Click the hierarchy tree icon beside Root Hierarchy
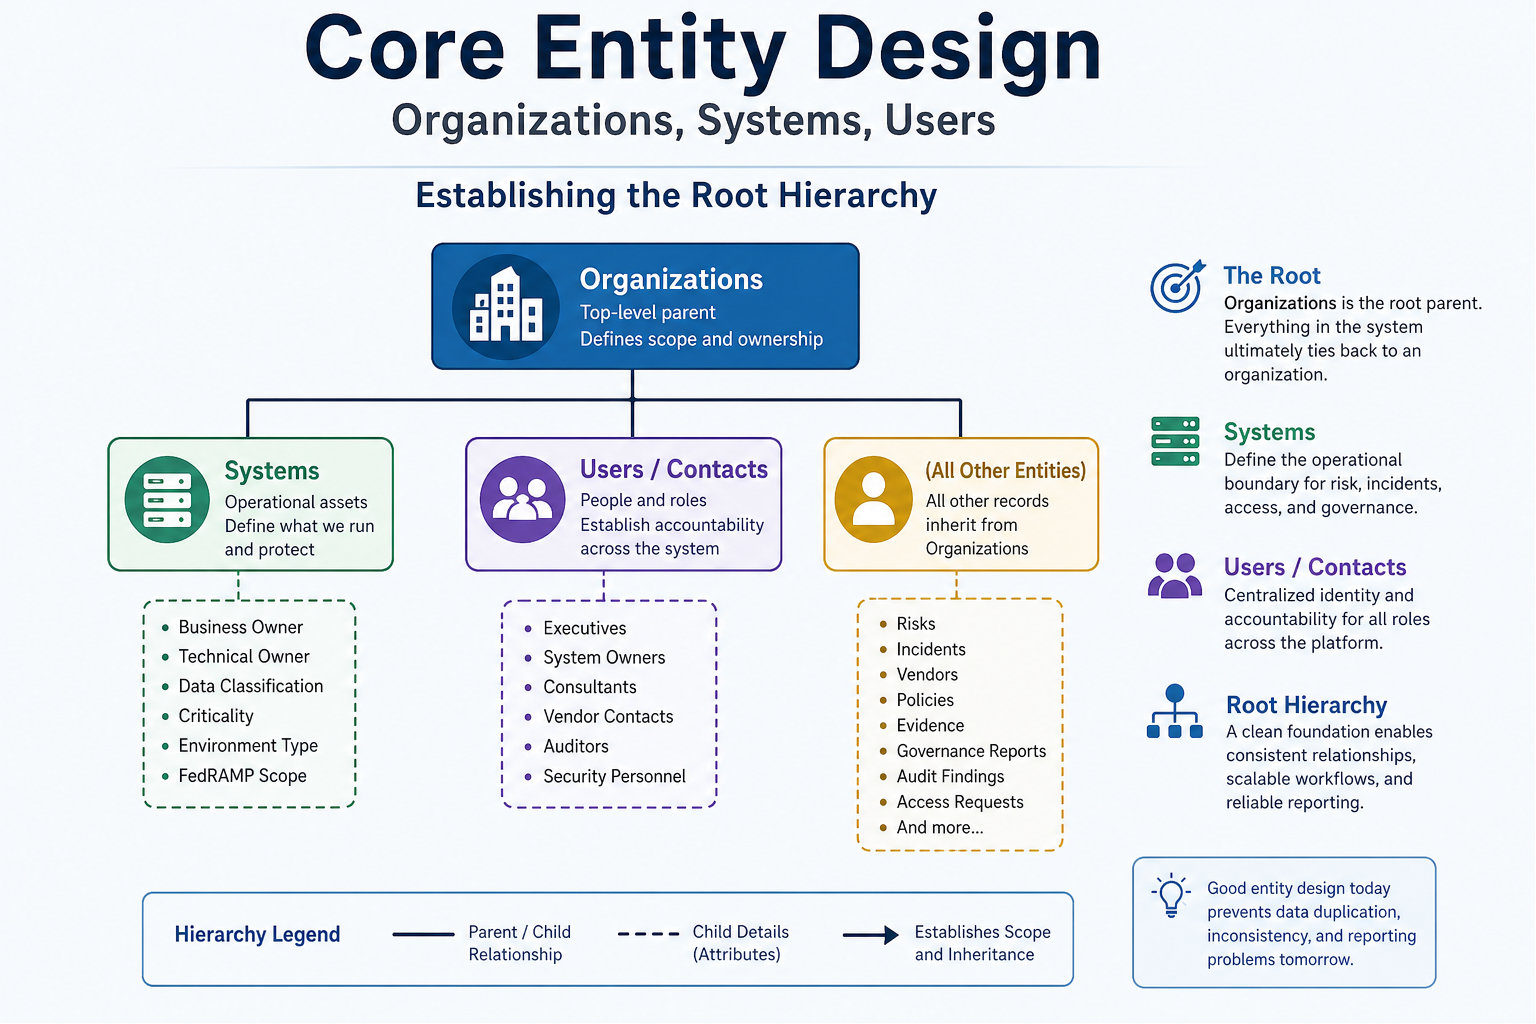The image size is (1536, 1024). pos(1175,711)
